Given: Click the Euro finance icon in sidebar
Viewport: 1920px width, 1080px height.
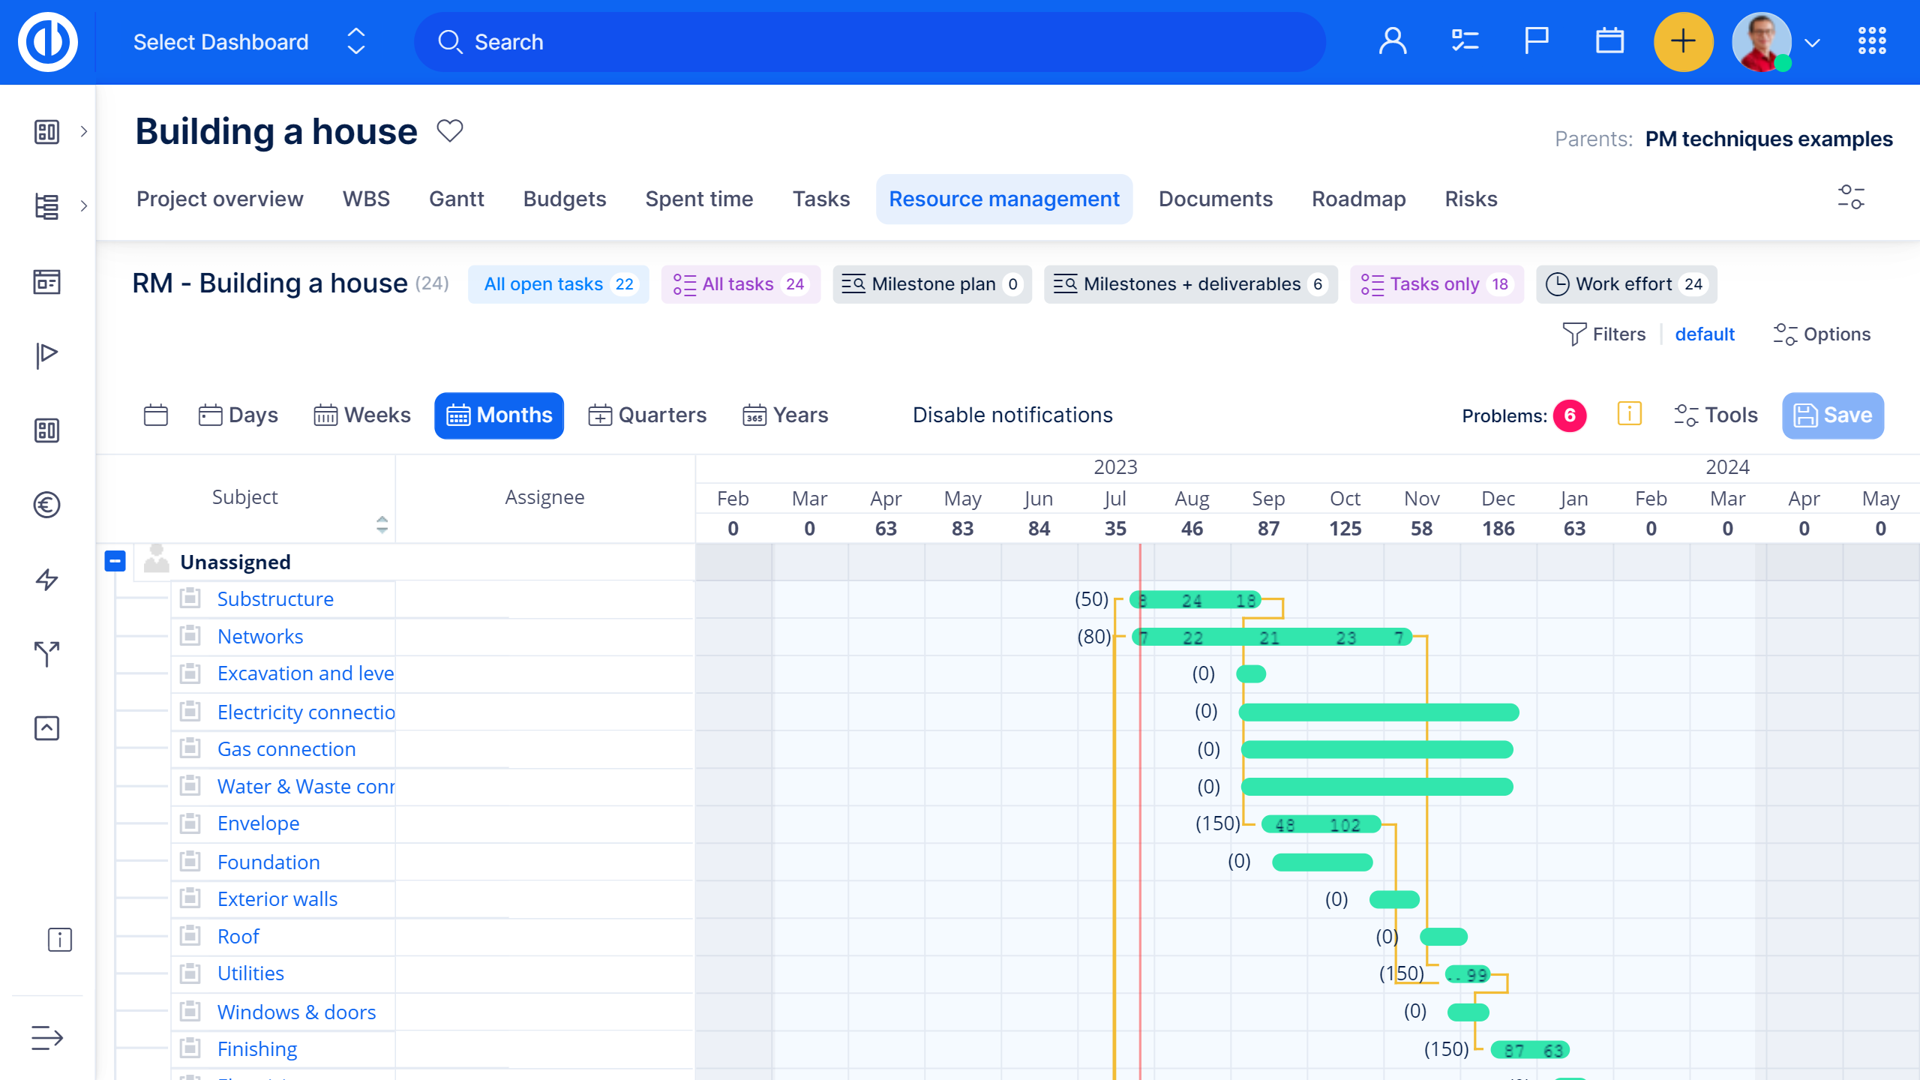Looking at the screenshot, I should (x=46, y=505).
